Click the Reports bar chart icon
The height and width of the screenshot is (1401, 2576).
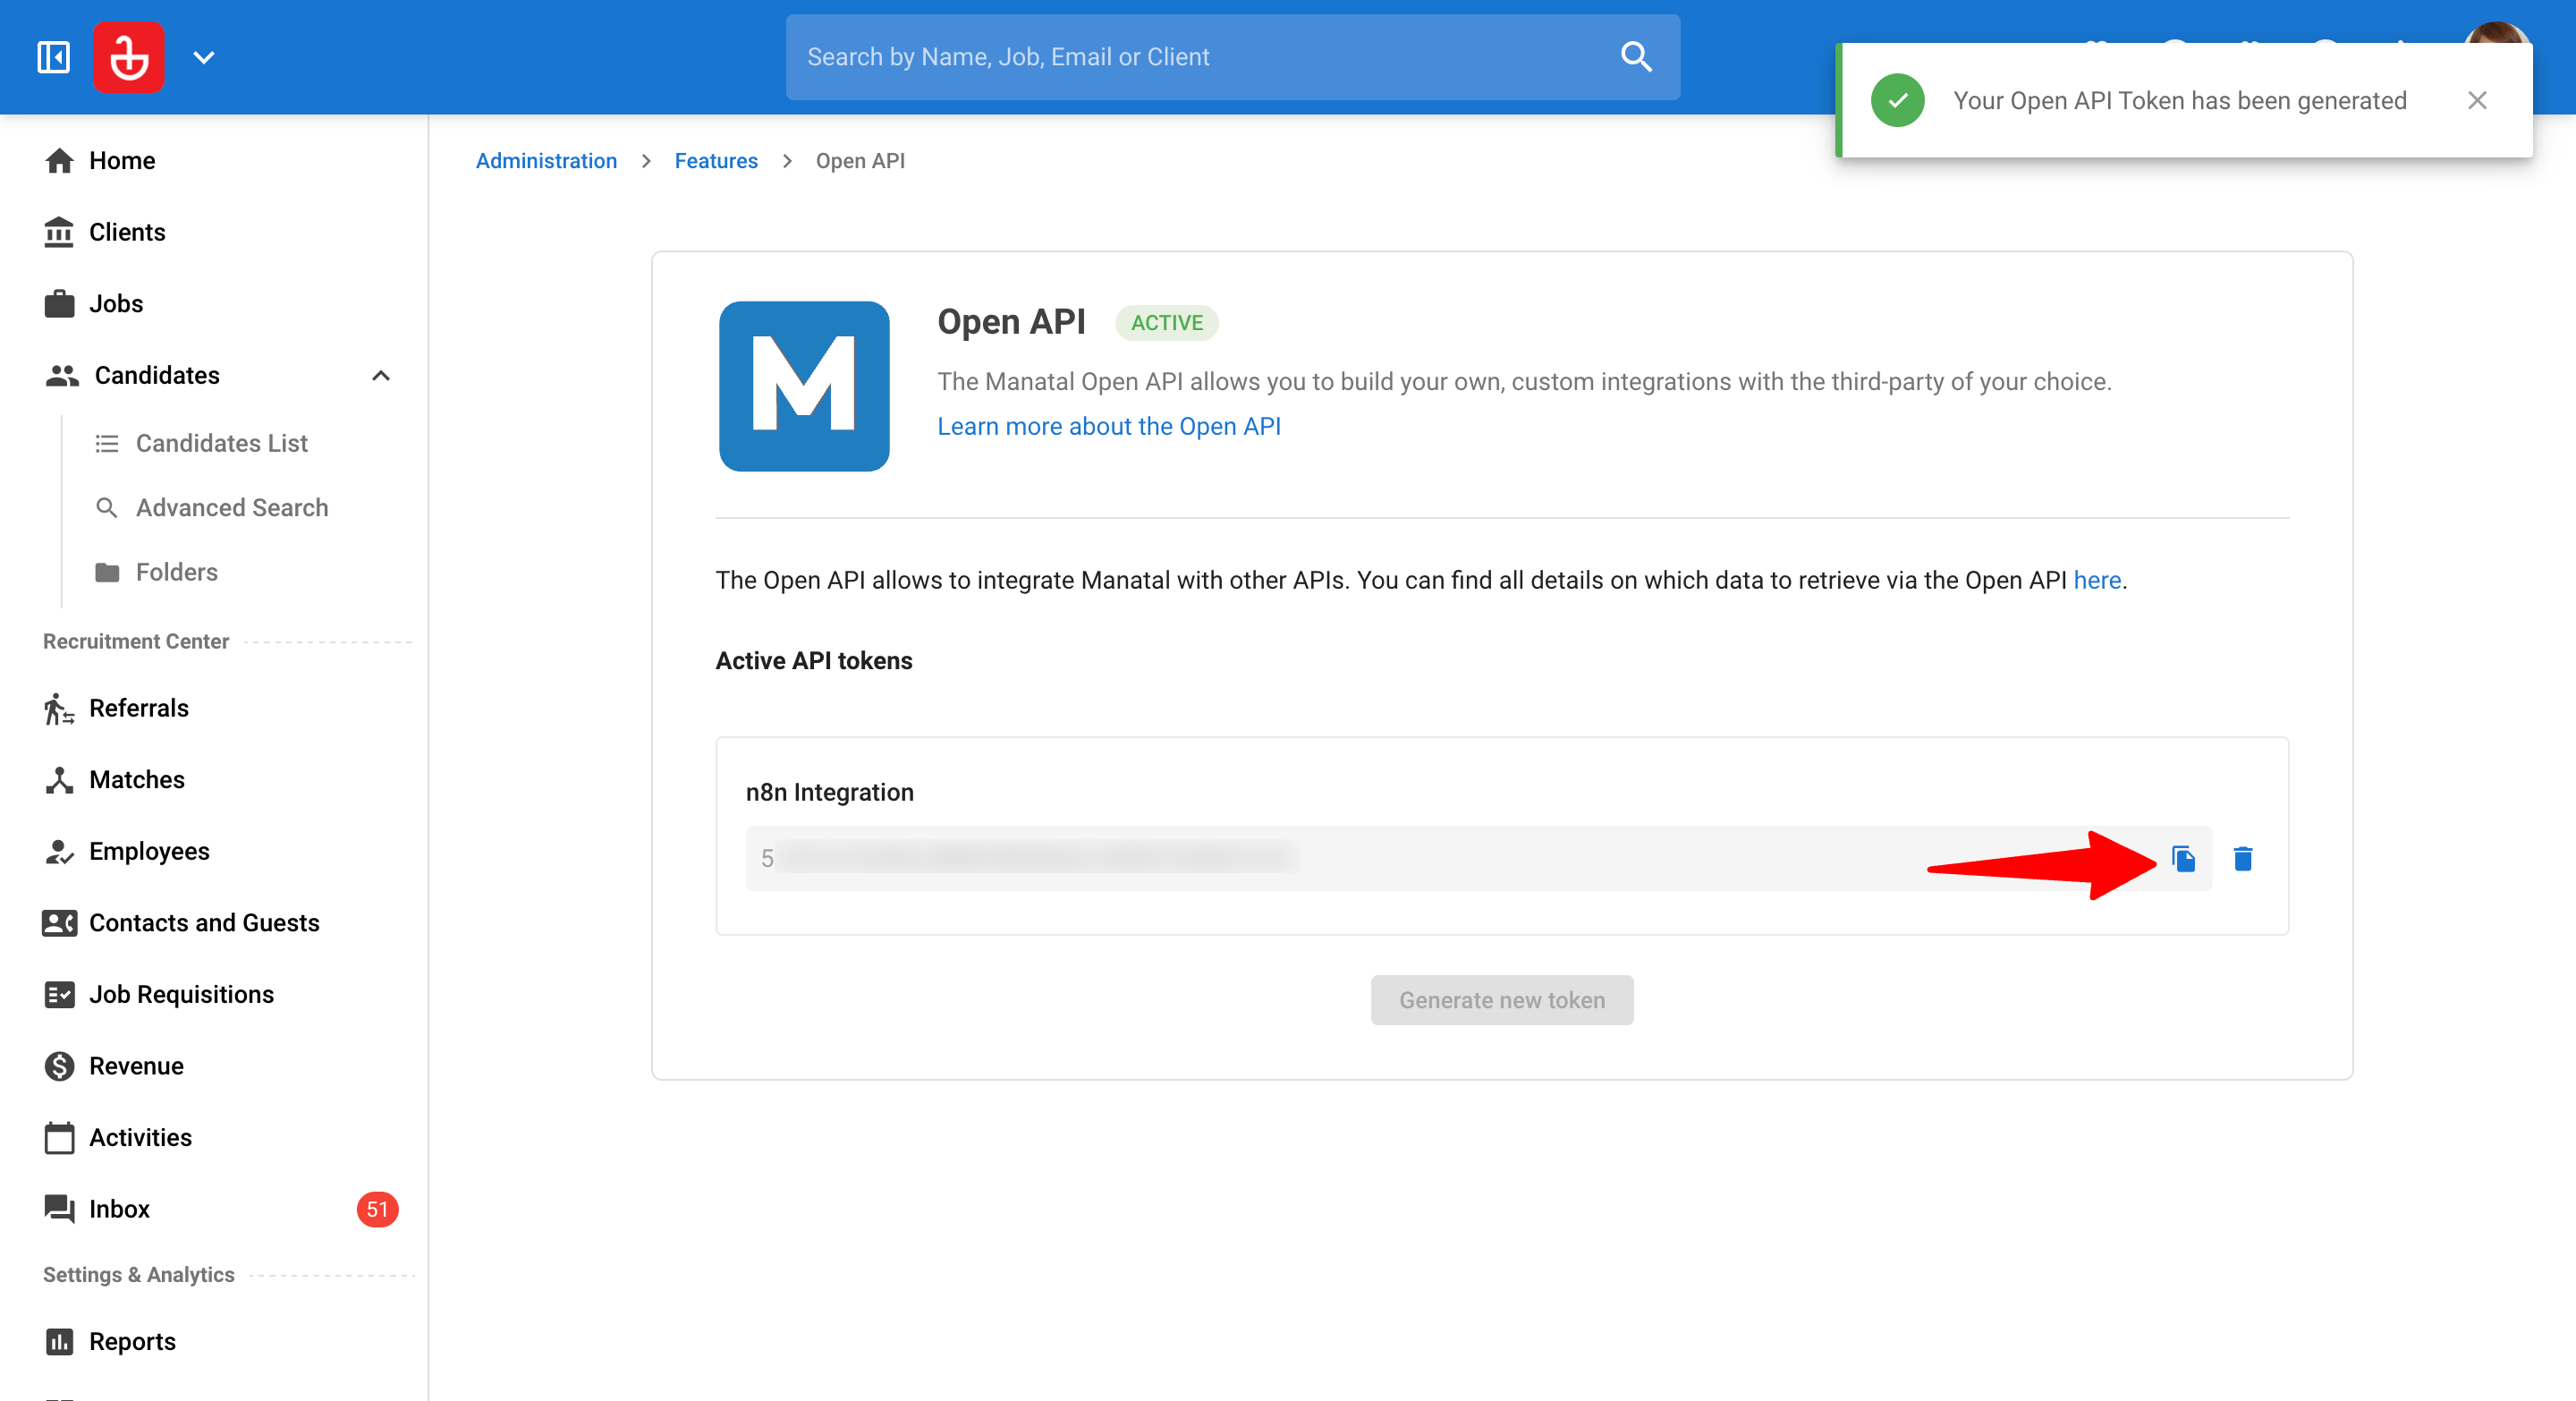[x=59, y=1342]
